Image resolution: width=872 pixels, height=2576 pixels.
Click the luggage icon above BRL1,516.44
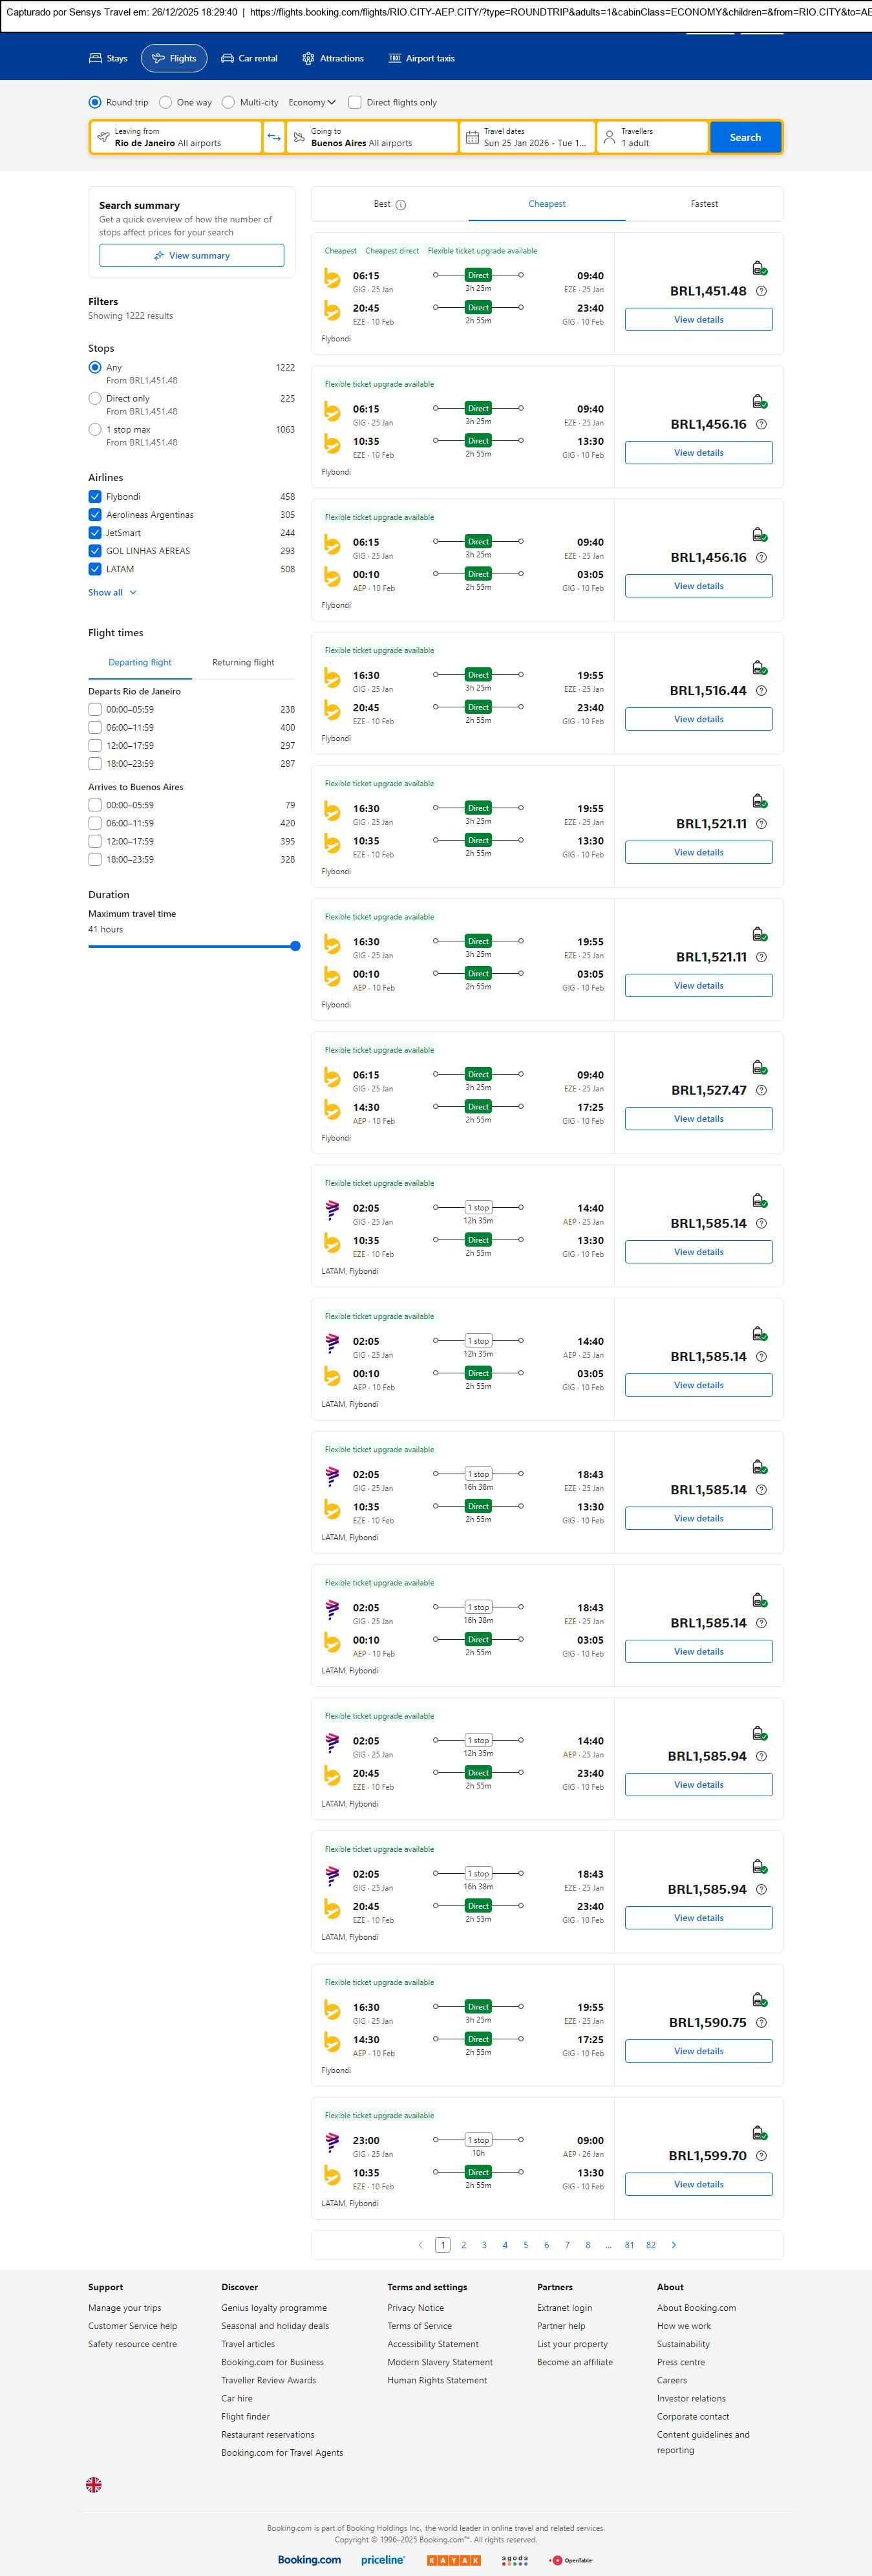(x=759, y=668)
